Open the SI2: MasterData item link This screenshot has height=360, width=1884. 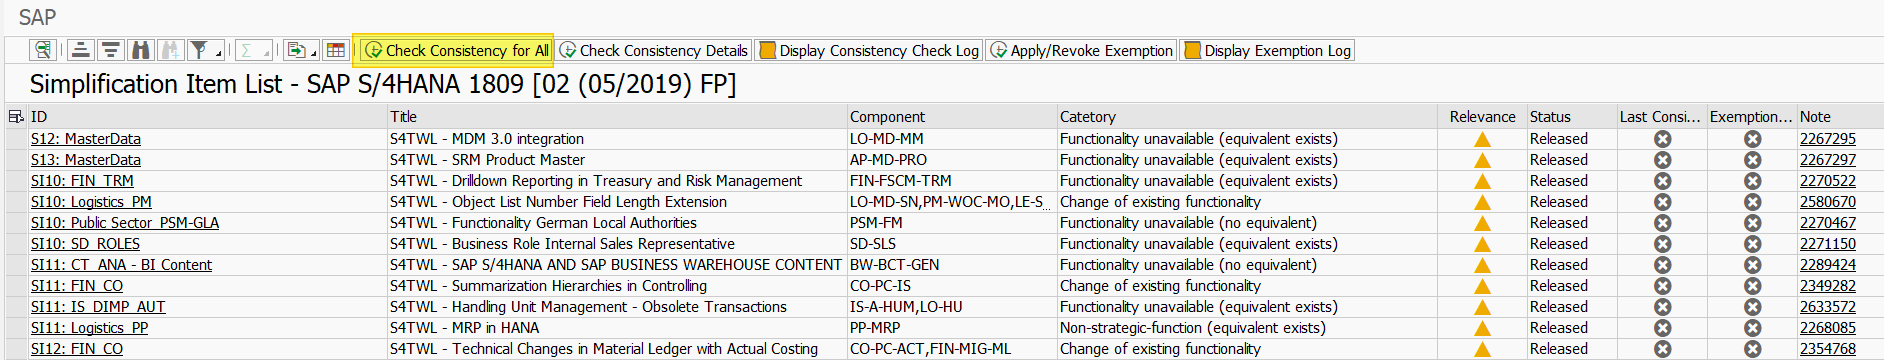86,139
